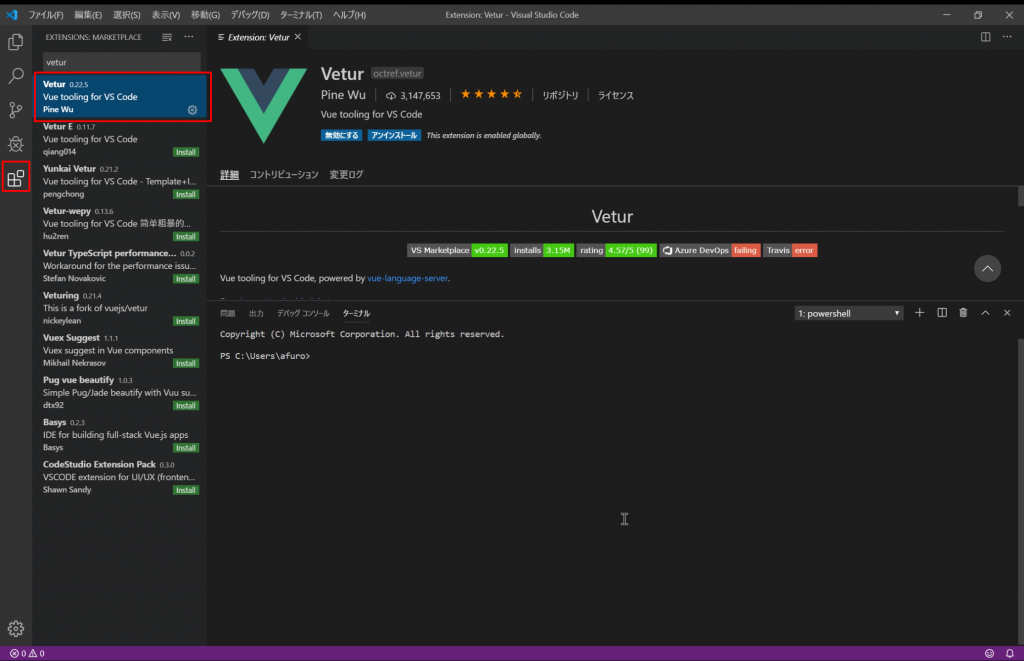Close the Extension: Vetur tab
1024x661 pixels.
coord(298,37)
